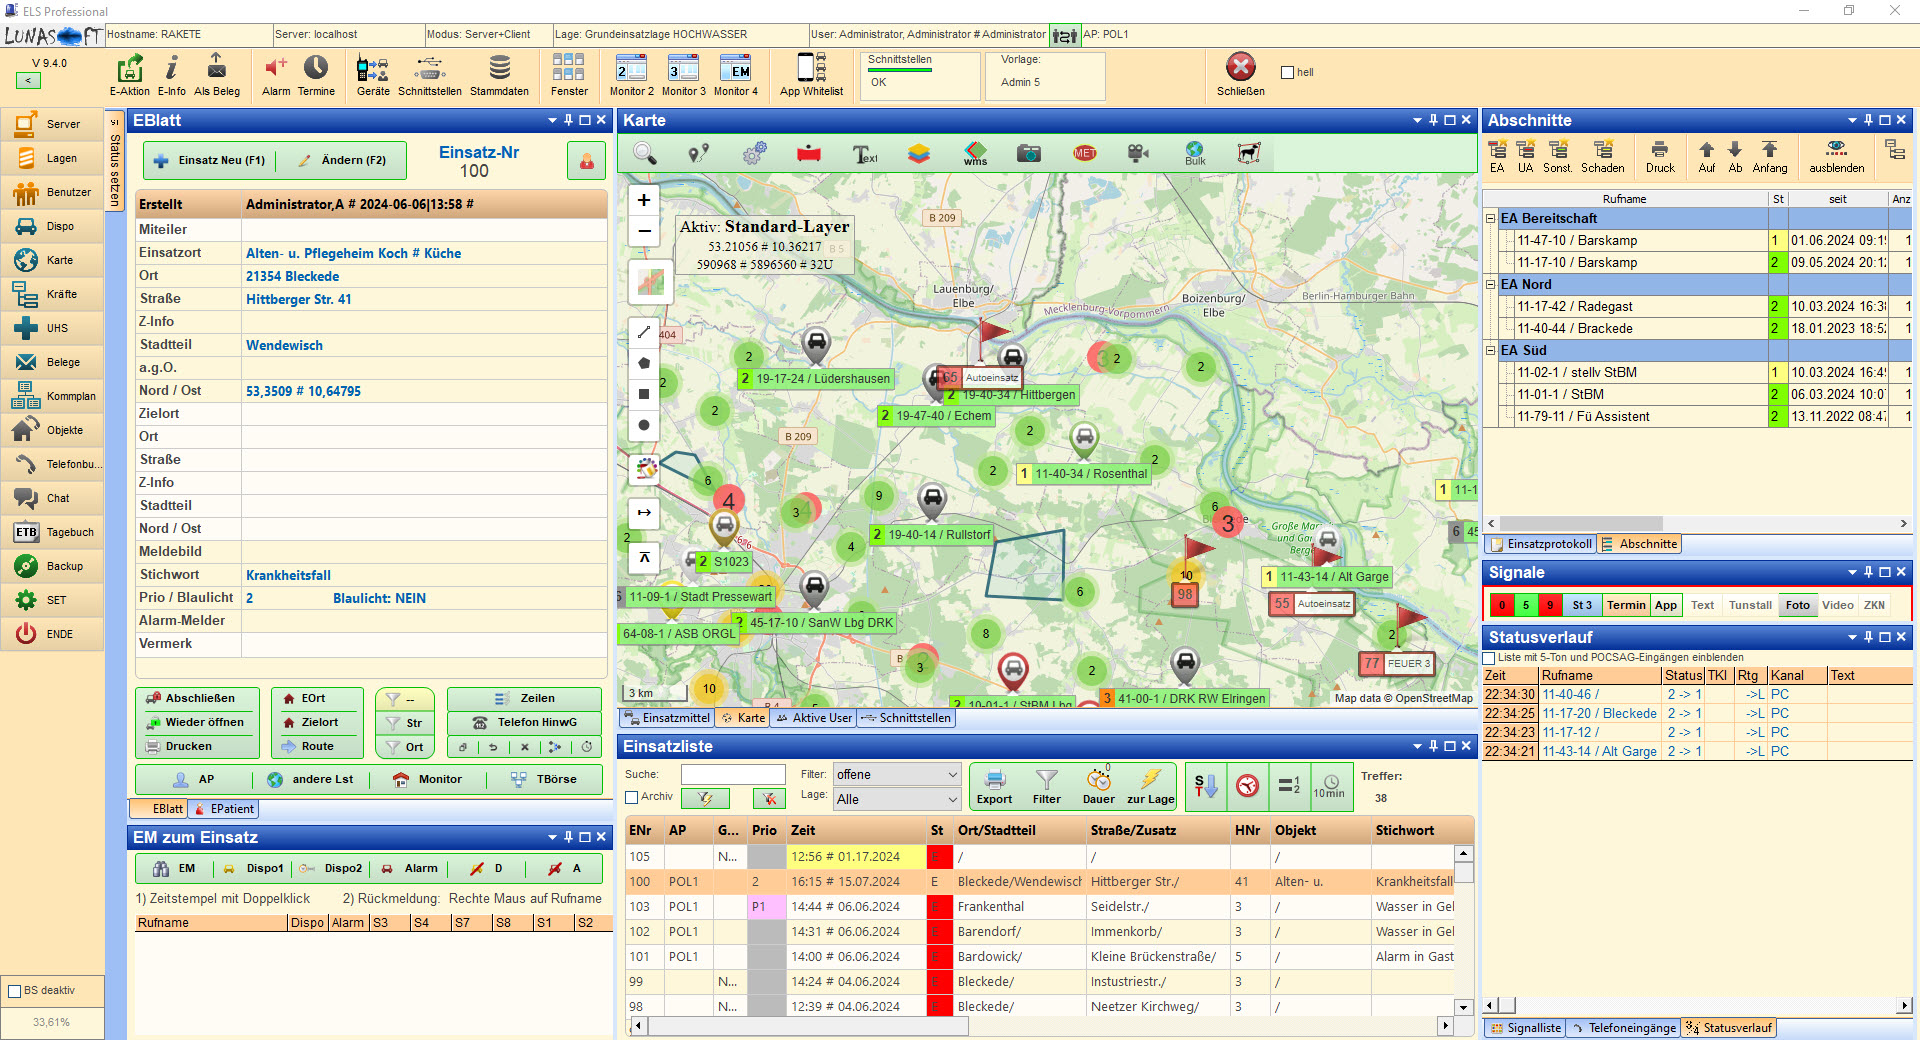The width and height of the screenshot is (1920, 1040).
Task: Click green signal counter 5
Action: pos(1525,605)
